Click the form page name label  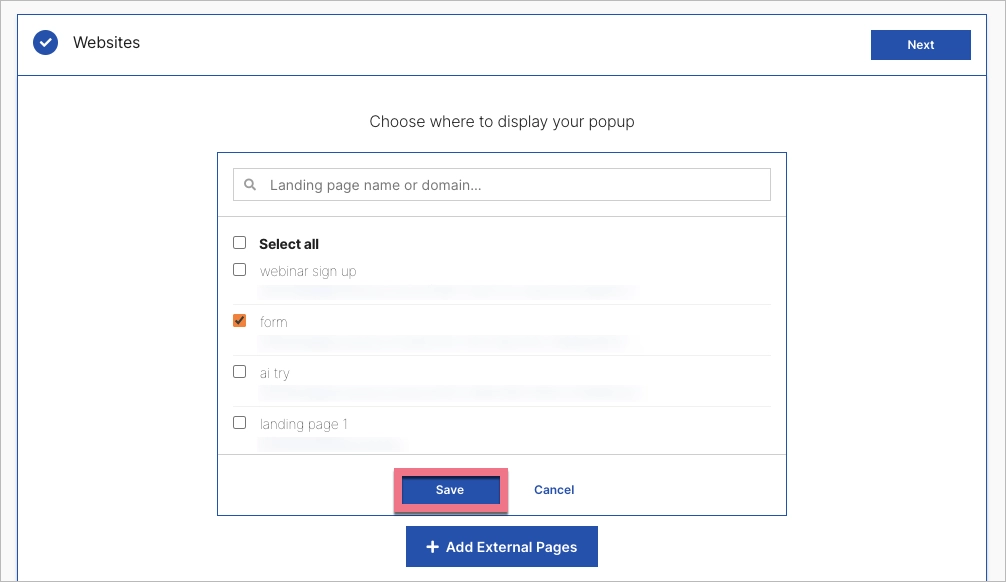click(273, 322)
